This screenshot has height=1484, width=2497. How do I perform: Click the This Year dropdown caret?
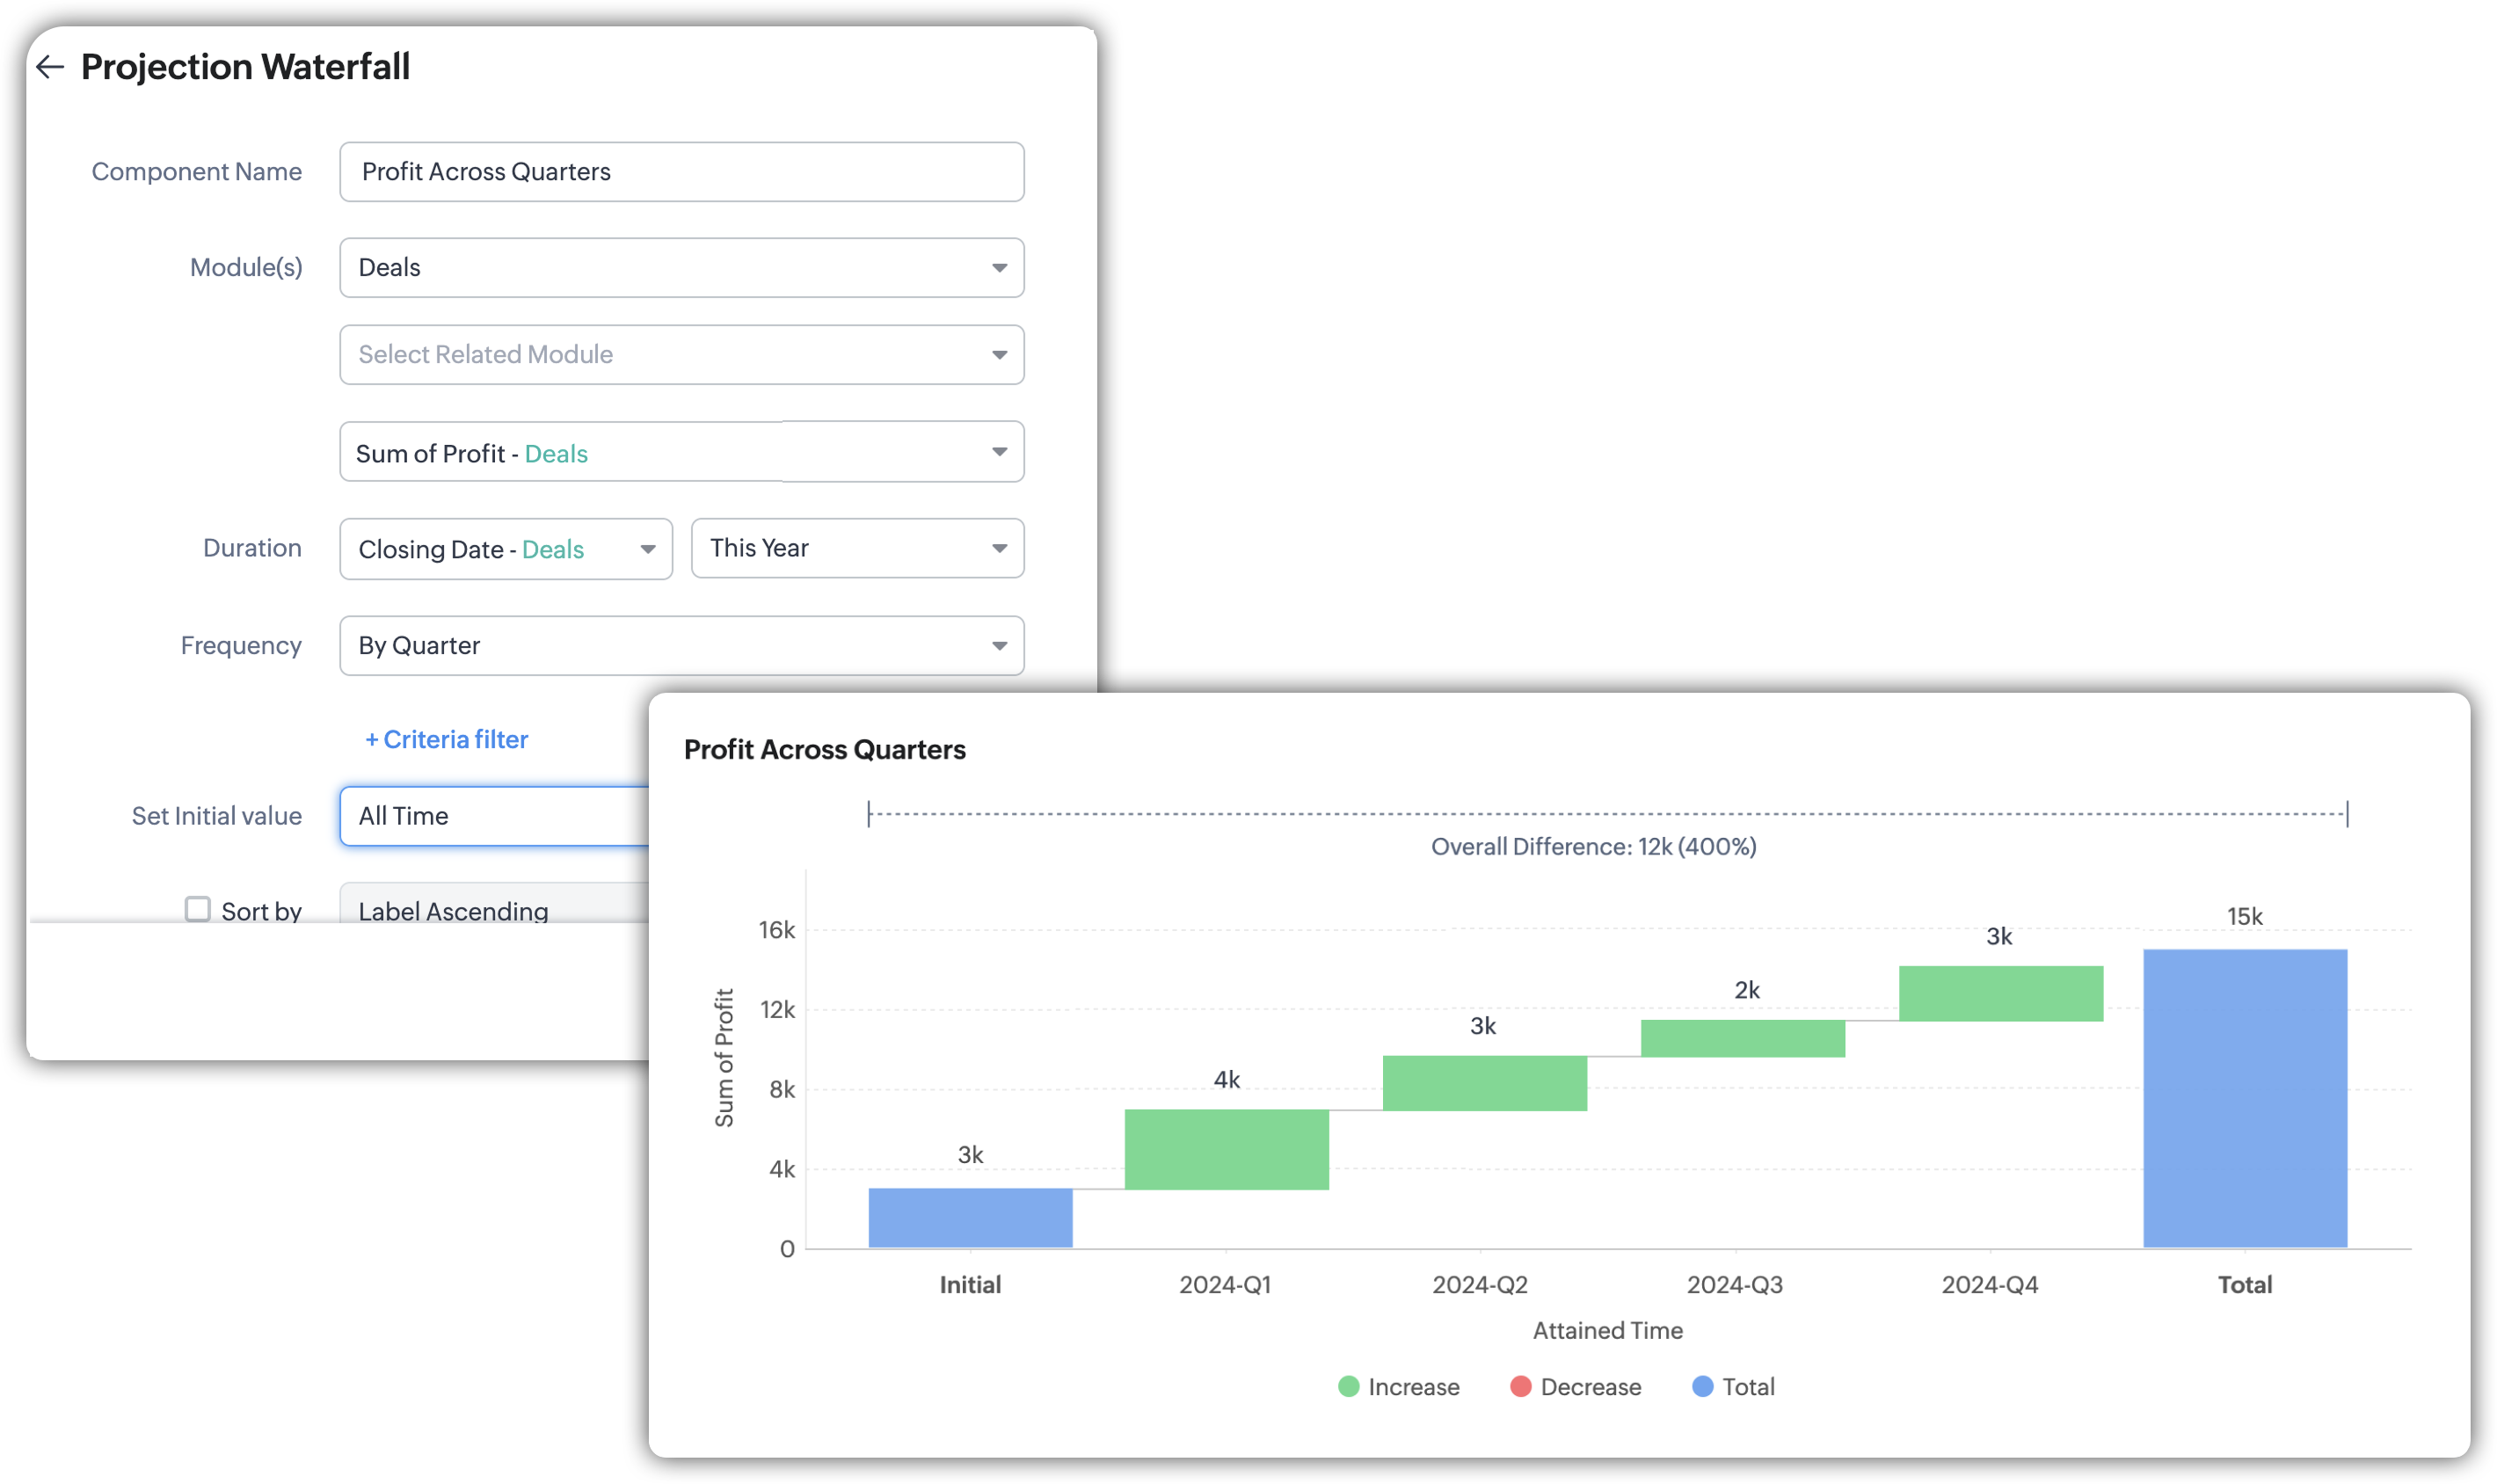[998, 548]
